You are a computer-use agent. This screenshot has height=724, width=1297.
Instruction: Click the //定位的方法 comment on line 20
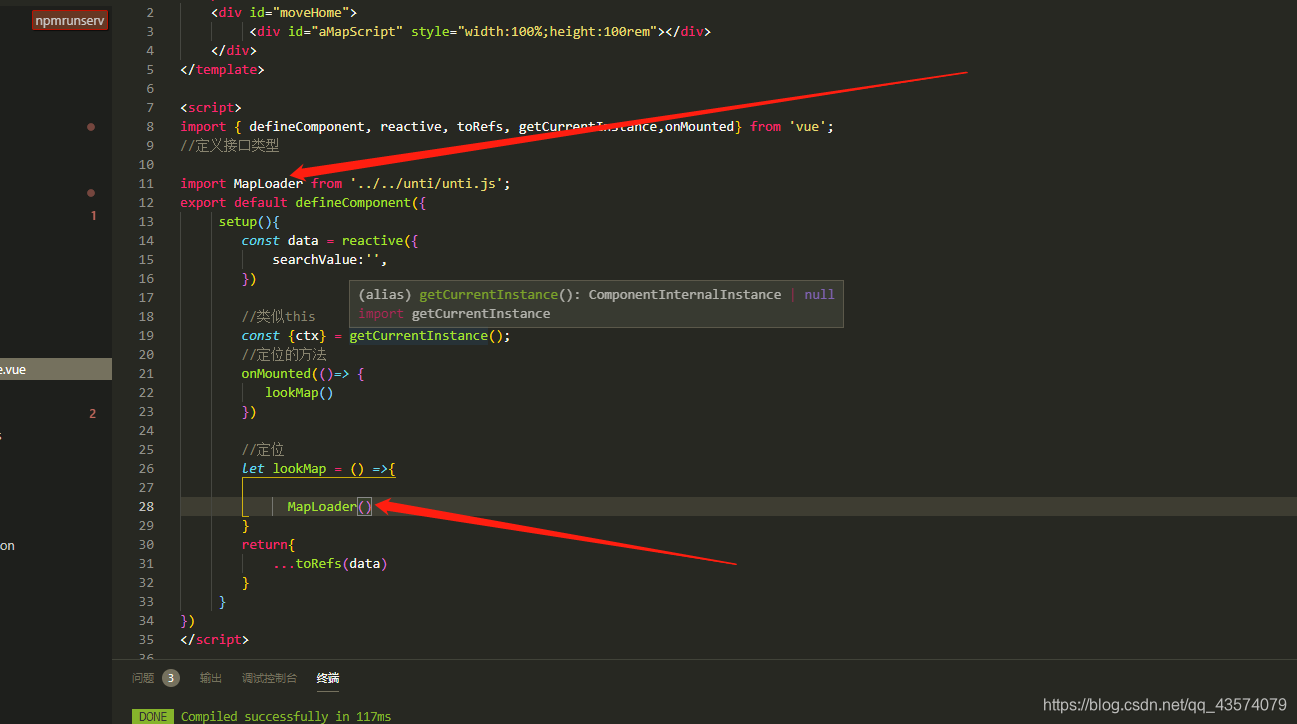click(284, 355)
